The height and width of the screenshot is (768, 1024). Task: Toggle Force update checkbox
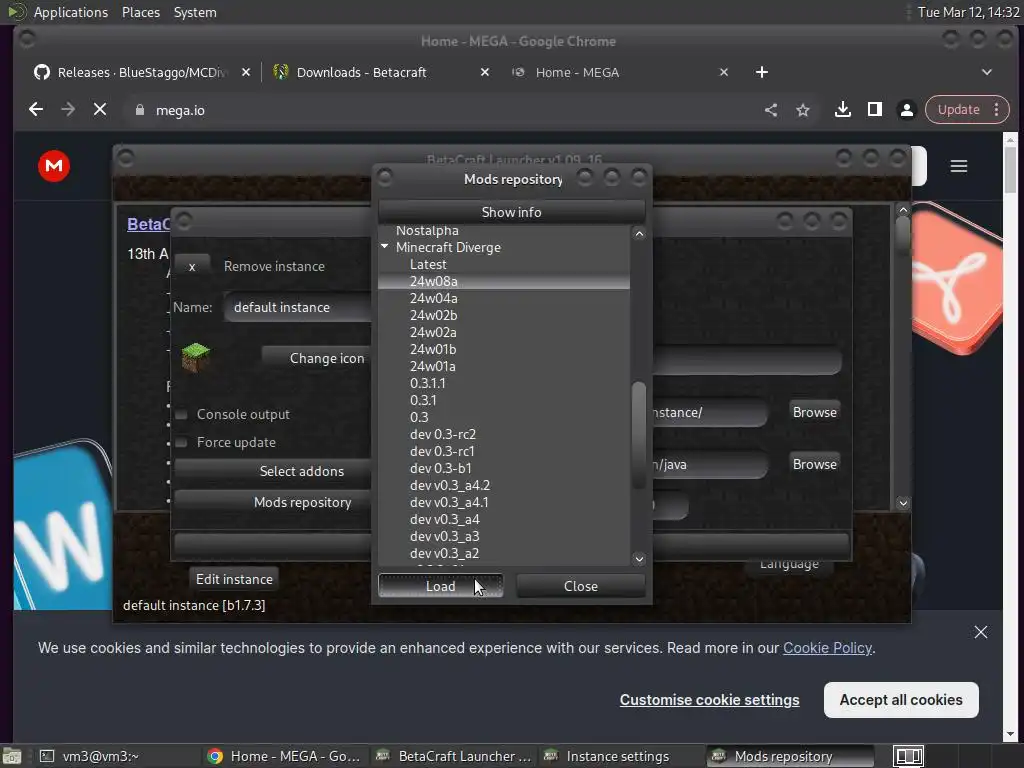click(x=182, y=442)
